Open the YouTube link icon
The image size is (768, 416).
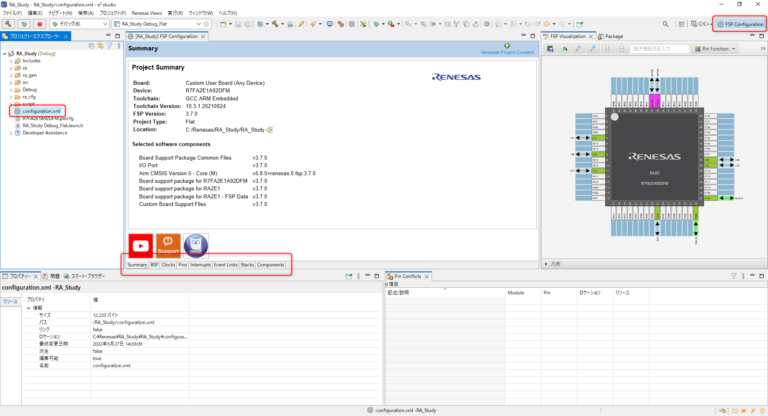pos(141,246)
